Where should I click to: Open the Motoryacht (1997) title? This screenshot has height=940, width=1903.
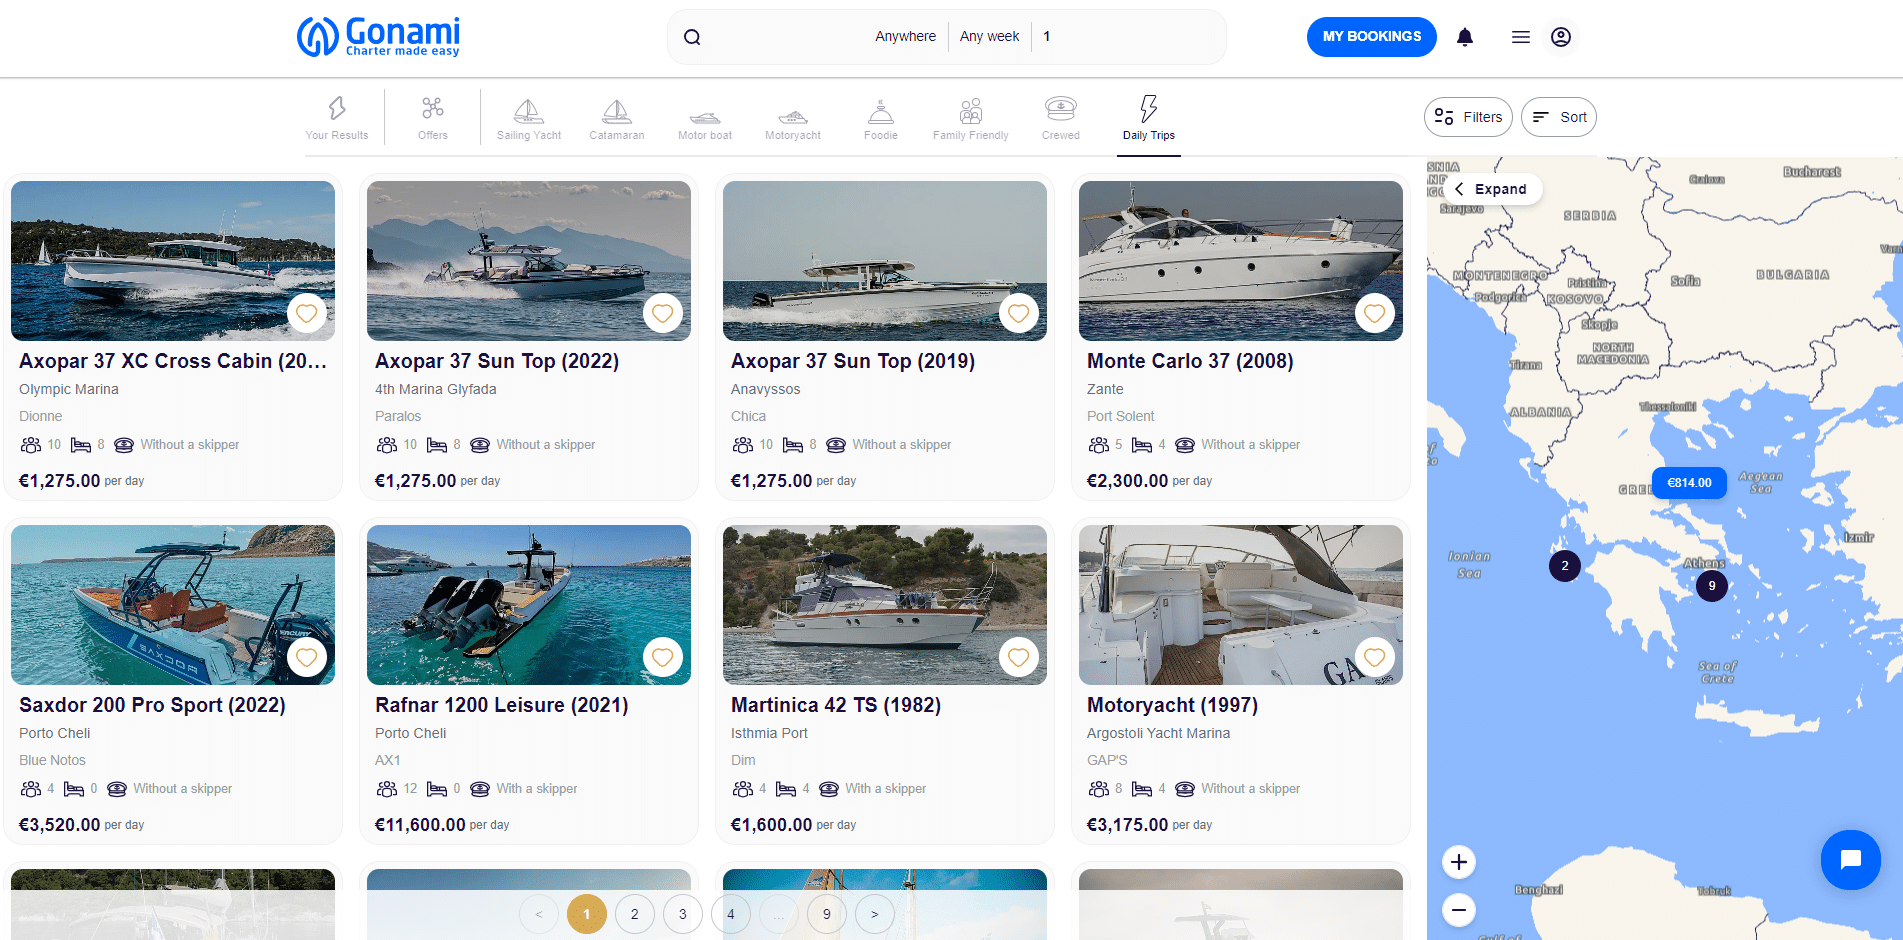(1172, 705)
